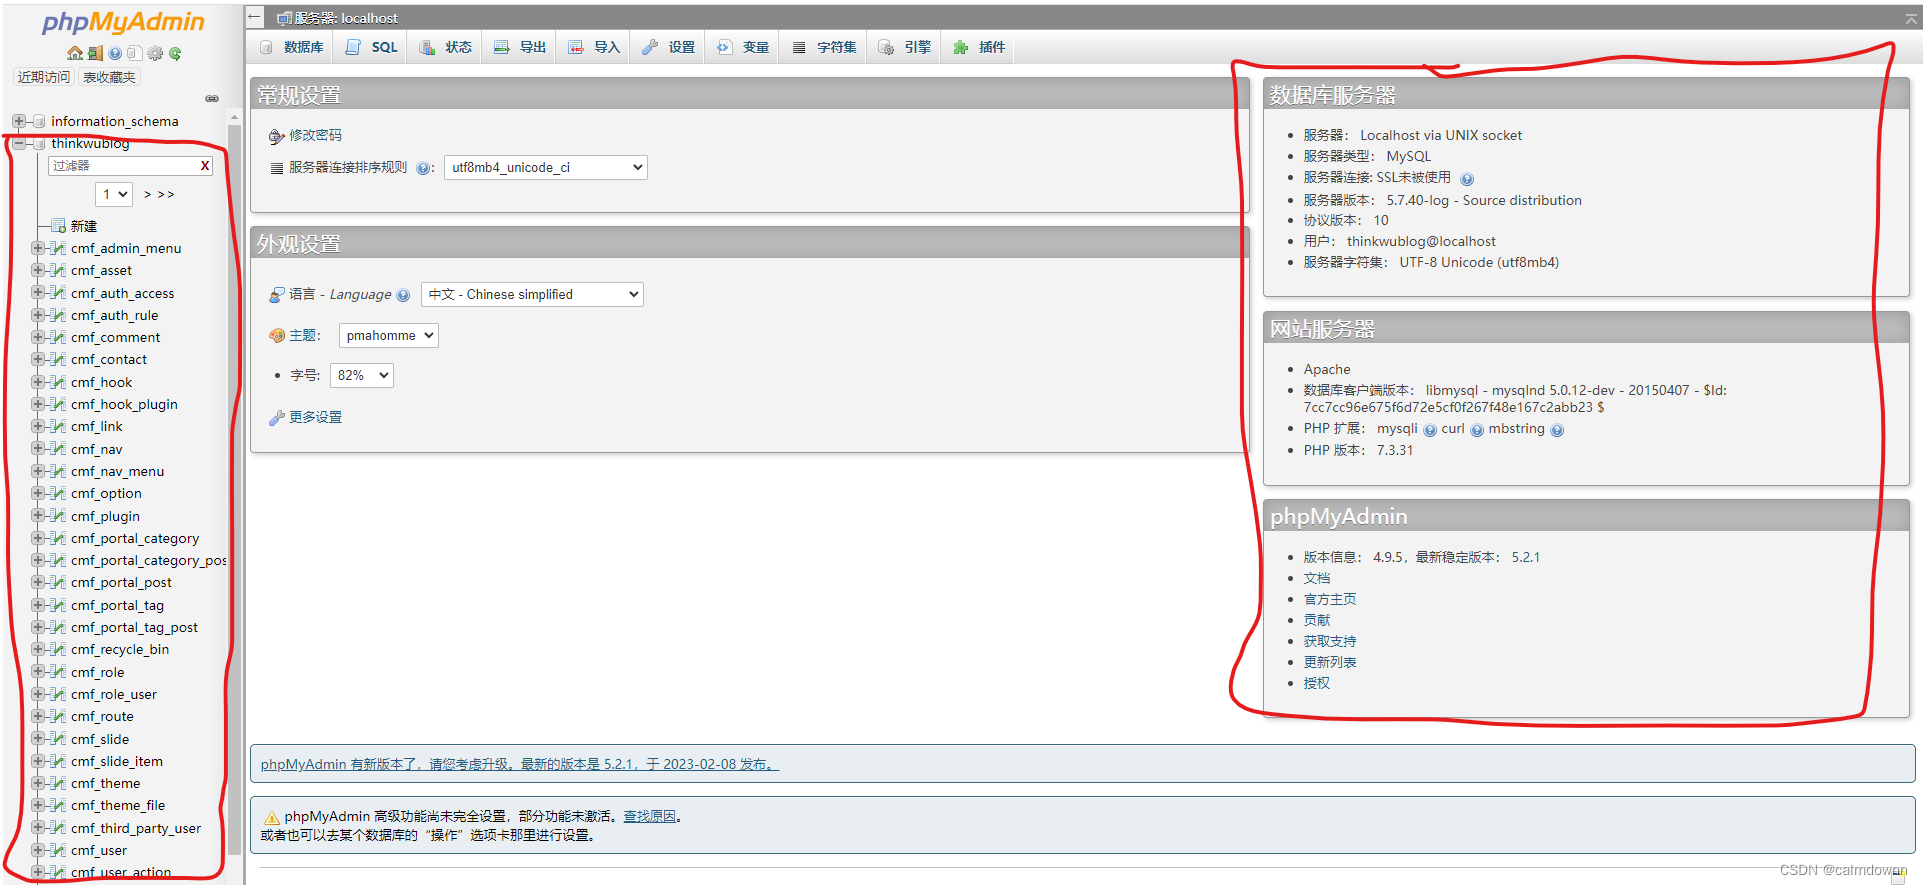The image size is (1923, 885).
Task: Switch to the 导出 tab
Action: (520, 47)
